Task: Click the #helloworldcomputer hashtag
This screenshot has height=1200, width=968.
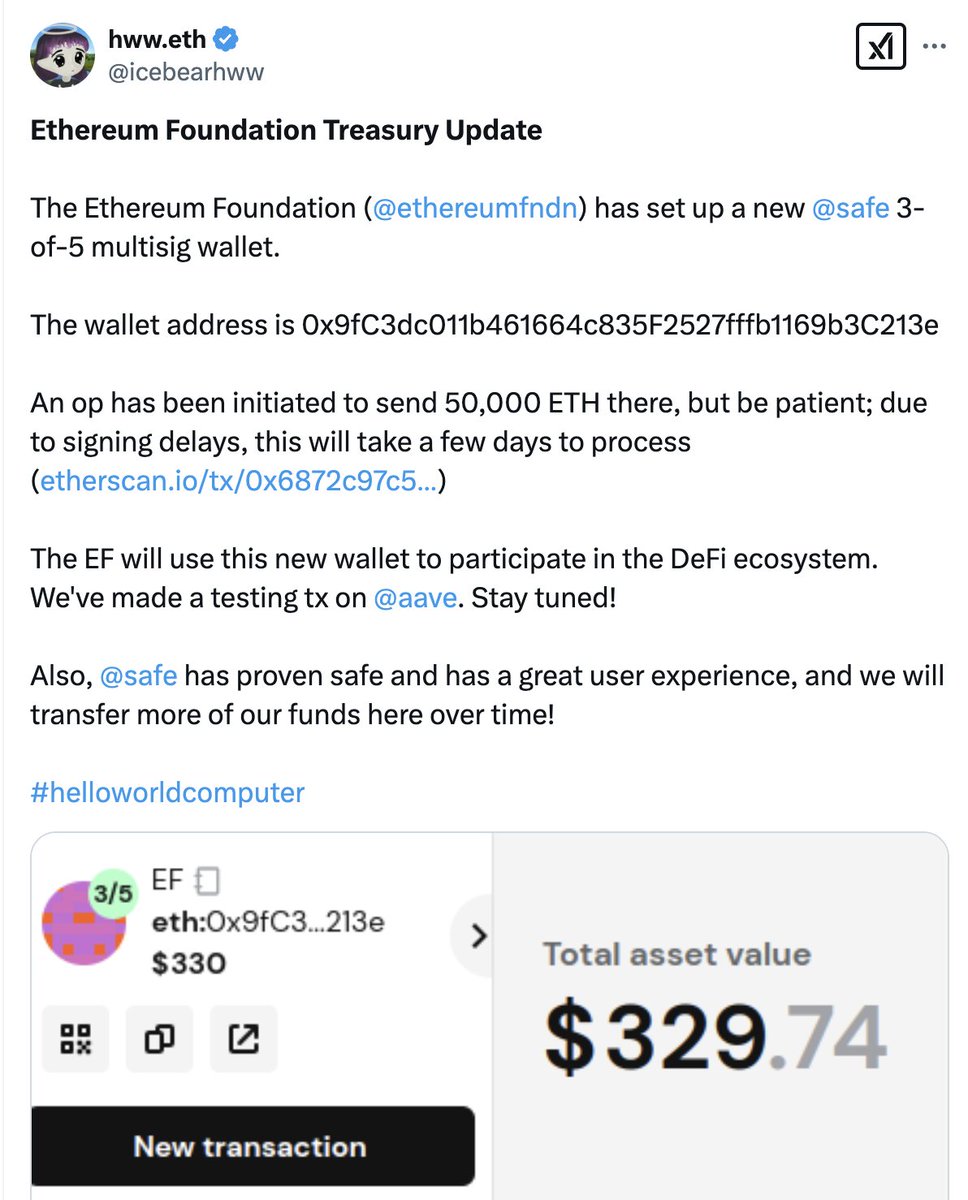Action: [167, 793]
